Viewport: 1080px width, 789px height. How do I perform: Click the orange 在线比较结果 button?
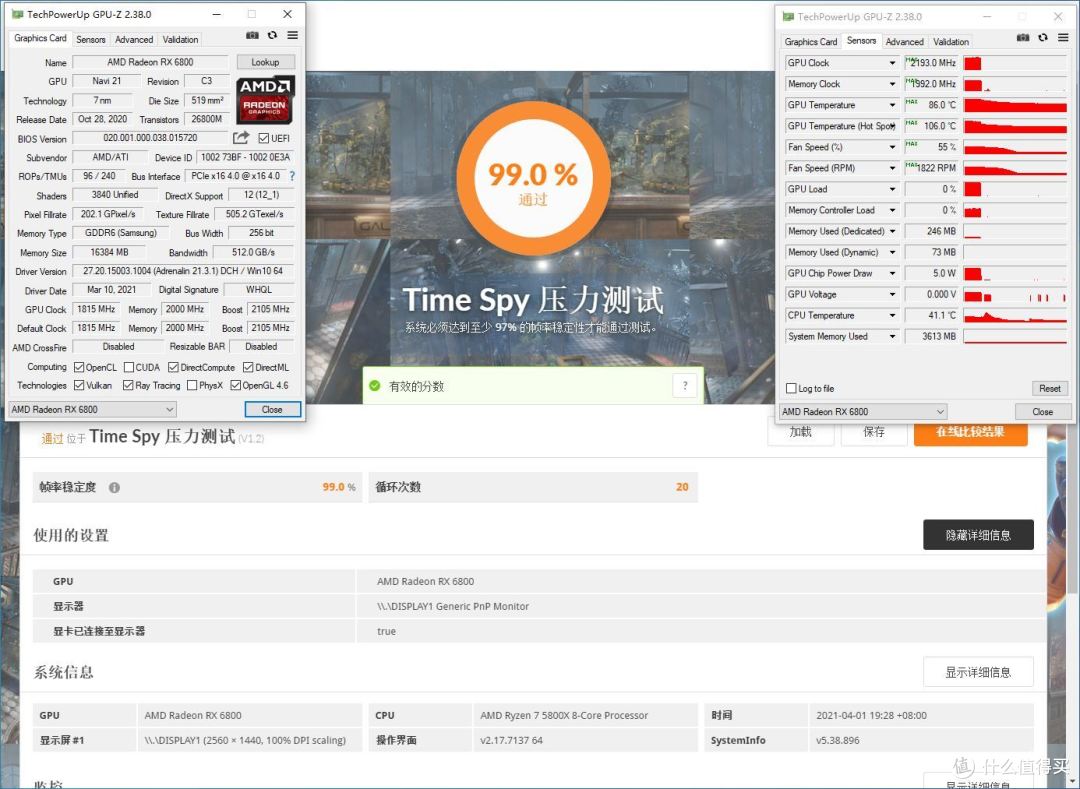click(970, 432)
